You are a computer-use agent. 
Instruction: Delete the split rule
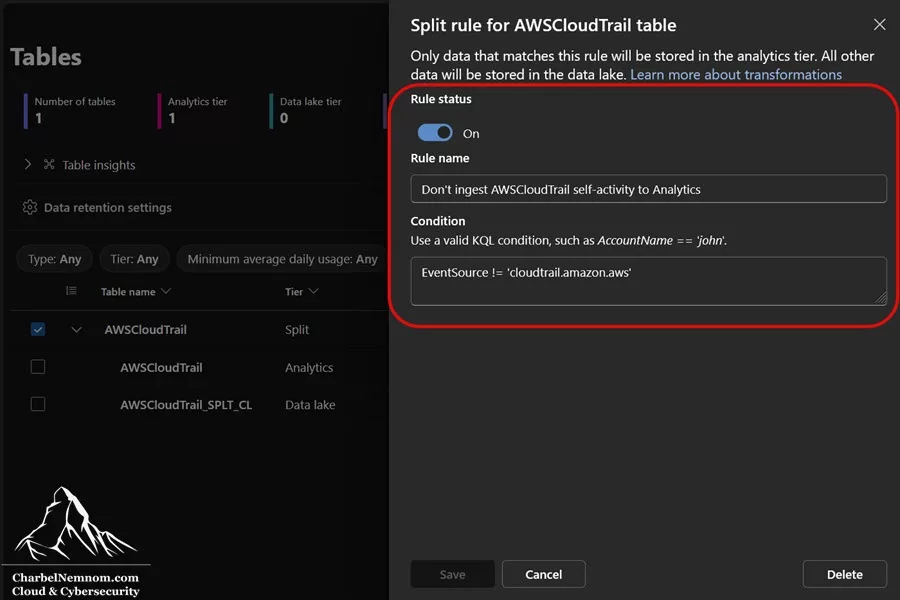pos(844,574)
